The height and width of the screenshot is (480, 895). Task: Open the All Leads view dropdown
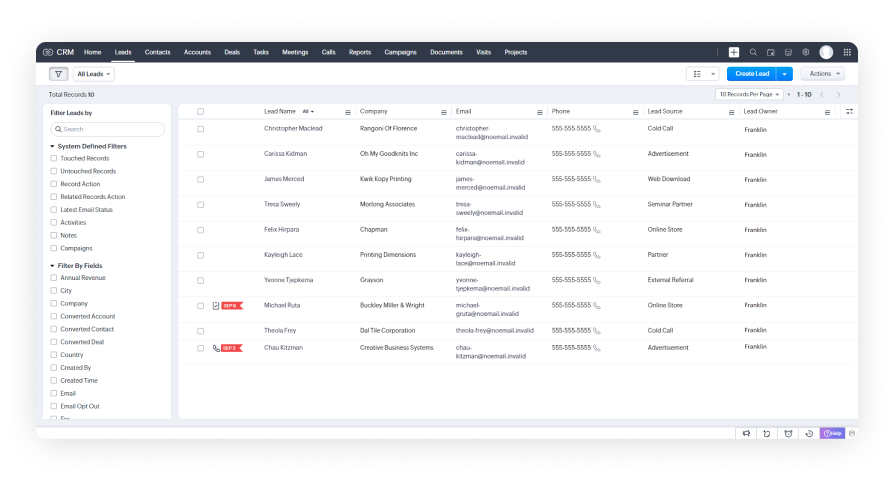pyautogui.click(x=94, y=74)
